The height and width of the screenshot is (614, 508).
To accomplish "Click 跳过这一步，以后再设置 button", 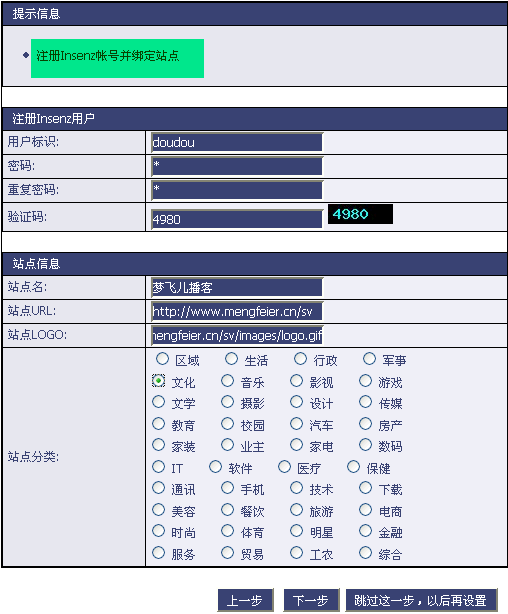I will pos(421,600).
